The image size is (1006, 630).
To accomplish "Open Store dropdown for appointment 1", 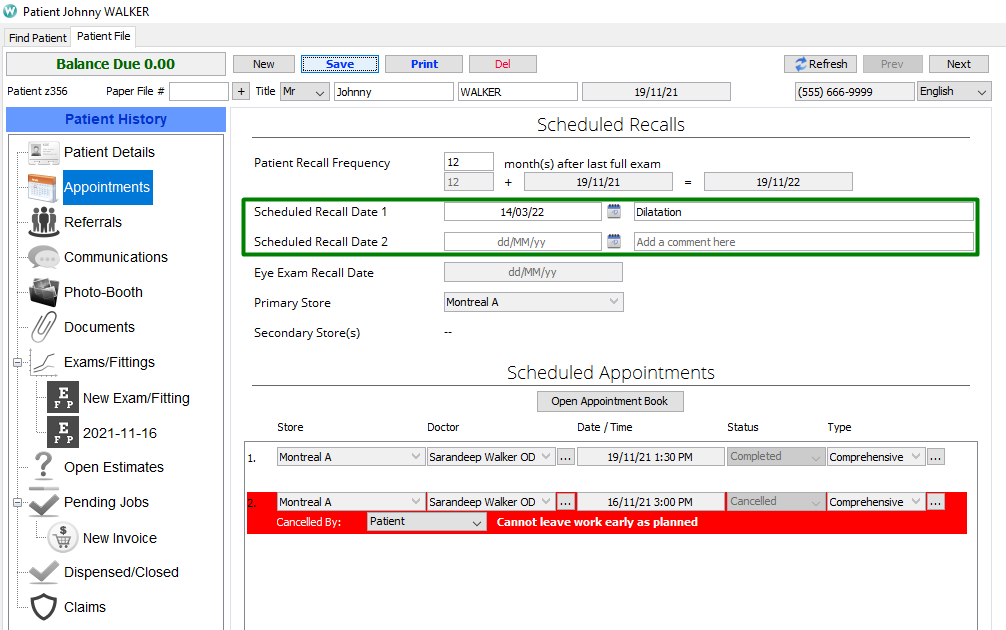I will click(350, 457).
